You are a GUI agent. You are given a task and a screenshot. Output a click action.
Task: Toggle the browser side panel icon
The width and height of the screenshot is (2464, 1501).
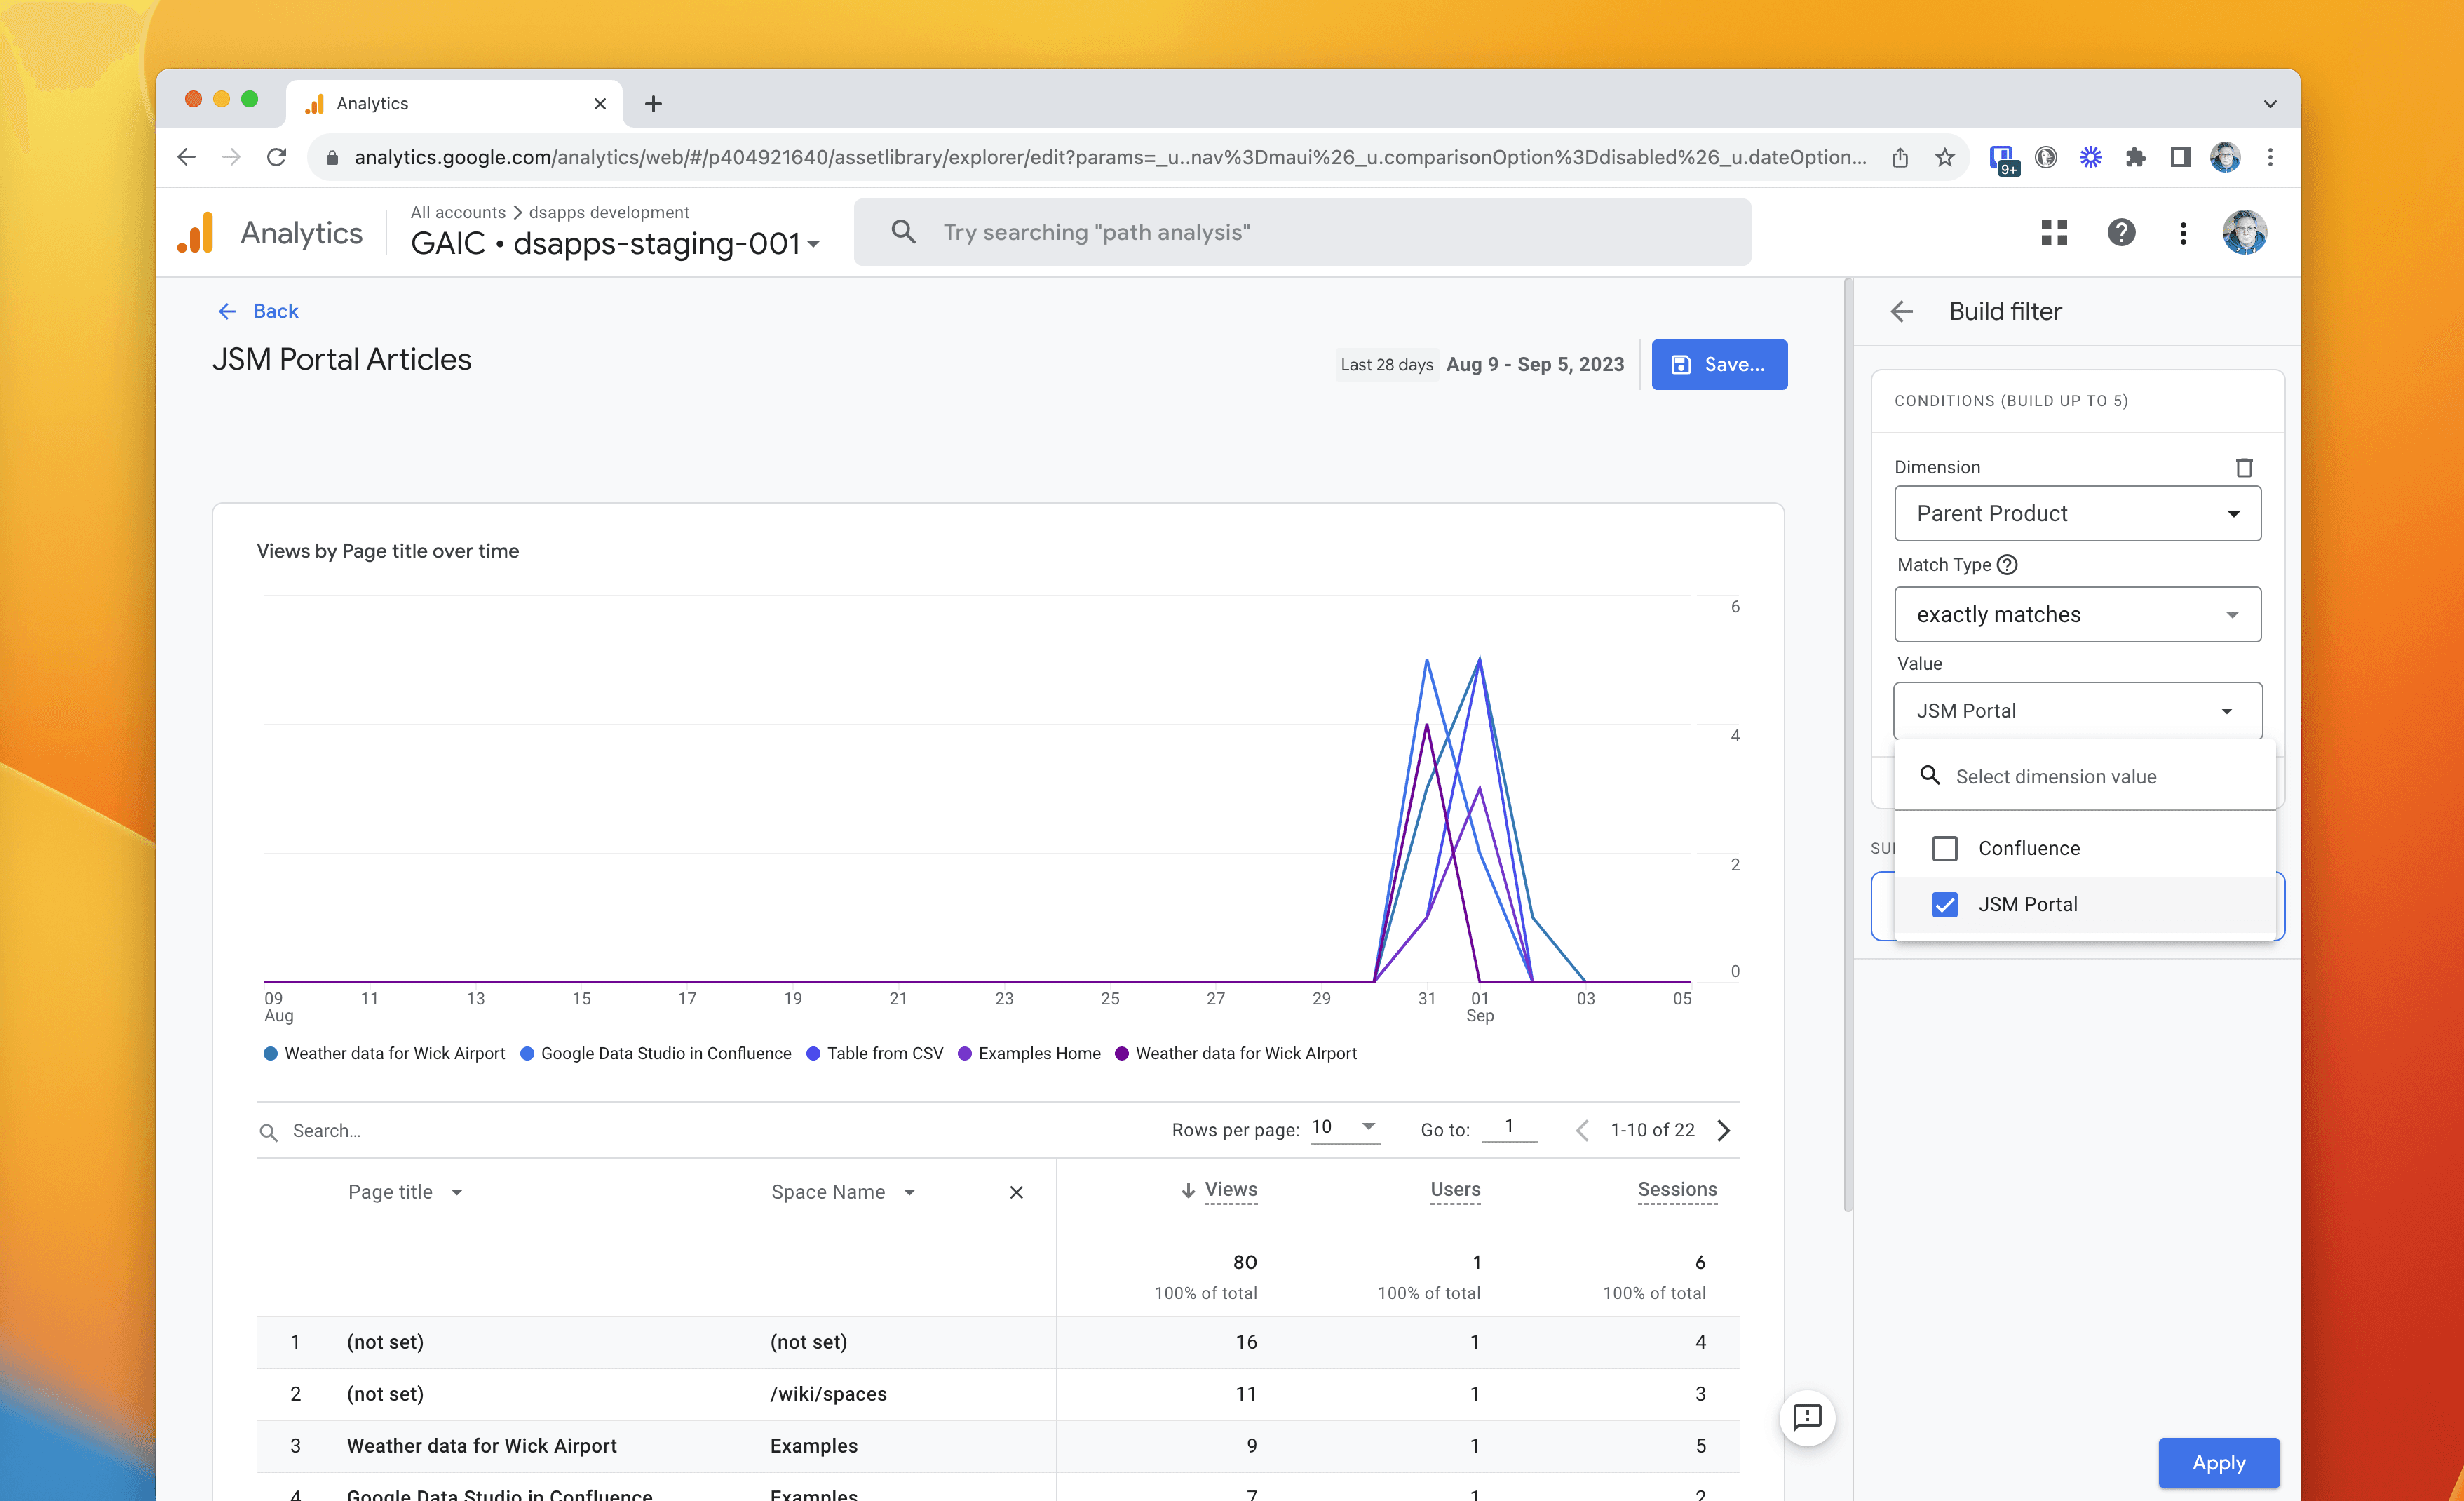tap(2180, 157)
